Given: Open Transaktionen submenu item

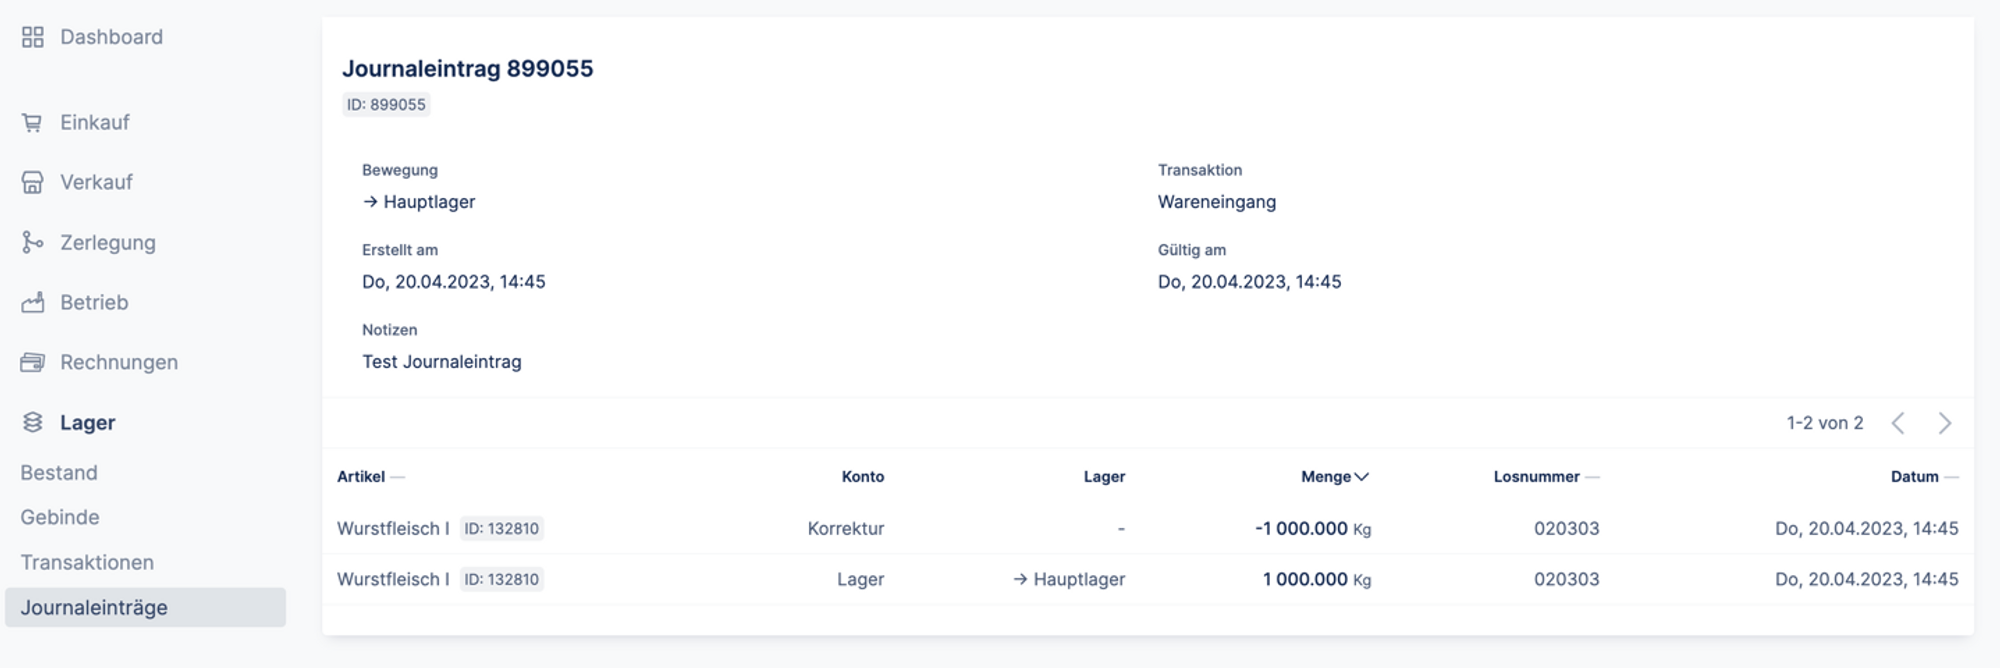Looking at the screenshot, I should point(87,562).
